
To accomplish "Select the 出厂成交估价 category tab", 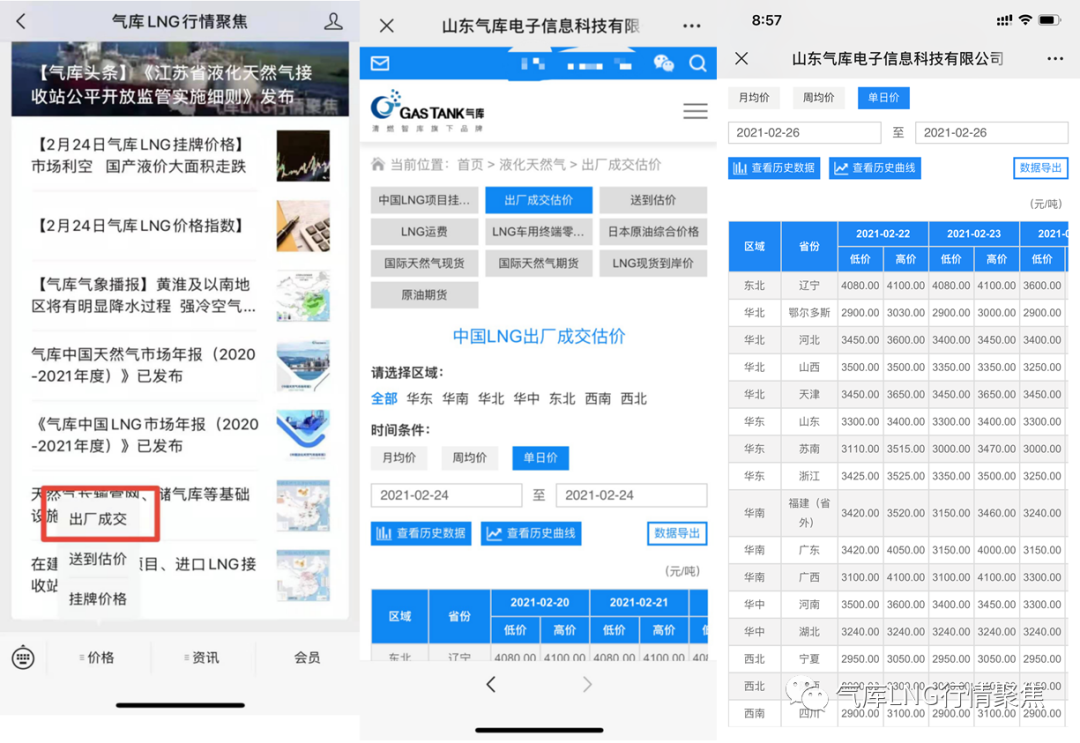I will pyautogui.click(x=539, y=200).
